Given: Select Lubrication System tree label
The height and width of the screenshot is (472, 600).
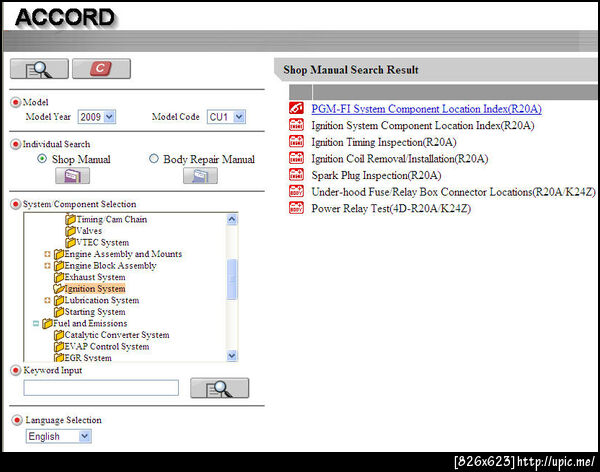Looking at the screenshot, I should coord(102,301).
